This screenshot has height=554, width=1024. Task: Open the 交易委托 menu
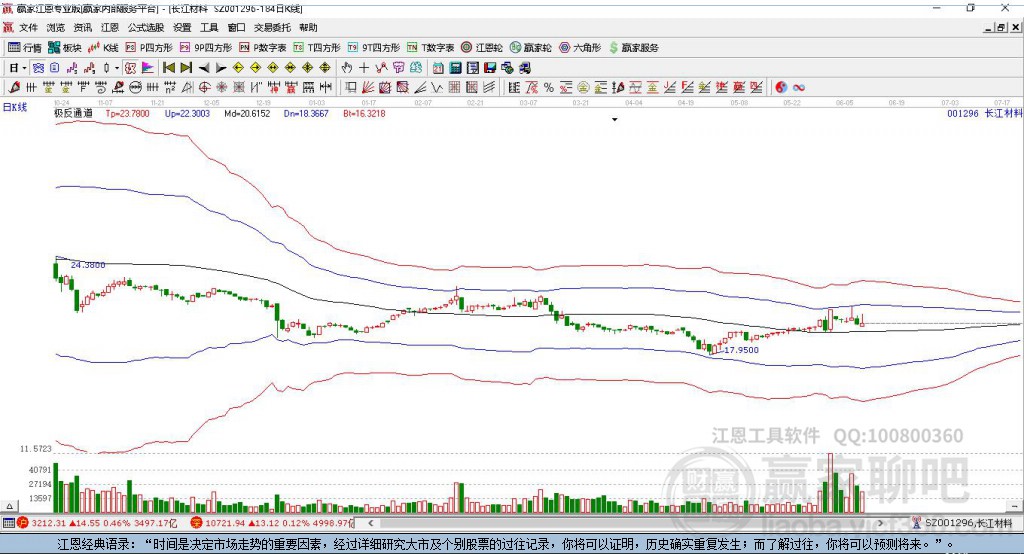(272, 27)
